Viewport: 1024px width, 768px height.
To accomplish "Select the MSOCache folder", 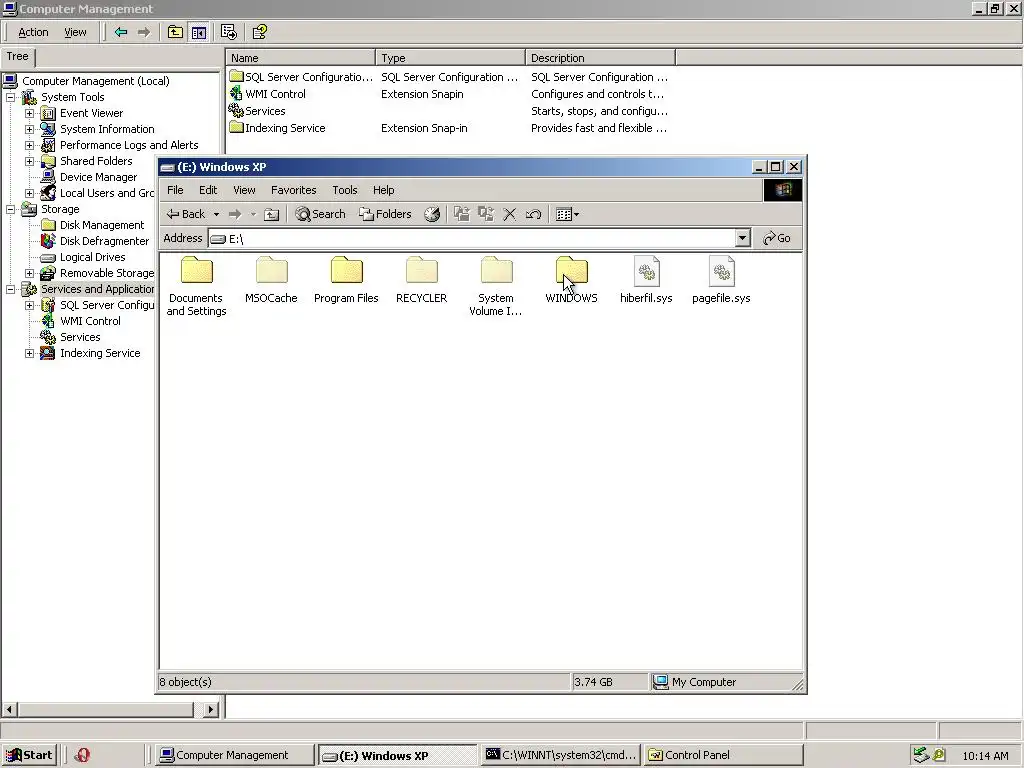I will [271, 280].
